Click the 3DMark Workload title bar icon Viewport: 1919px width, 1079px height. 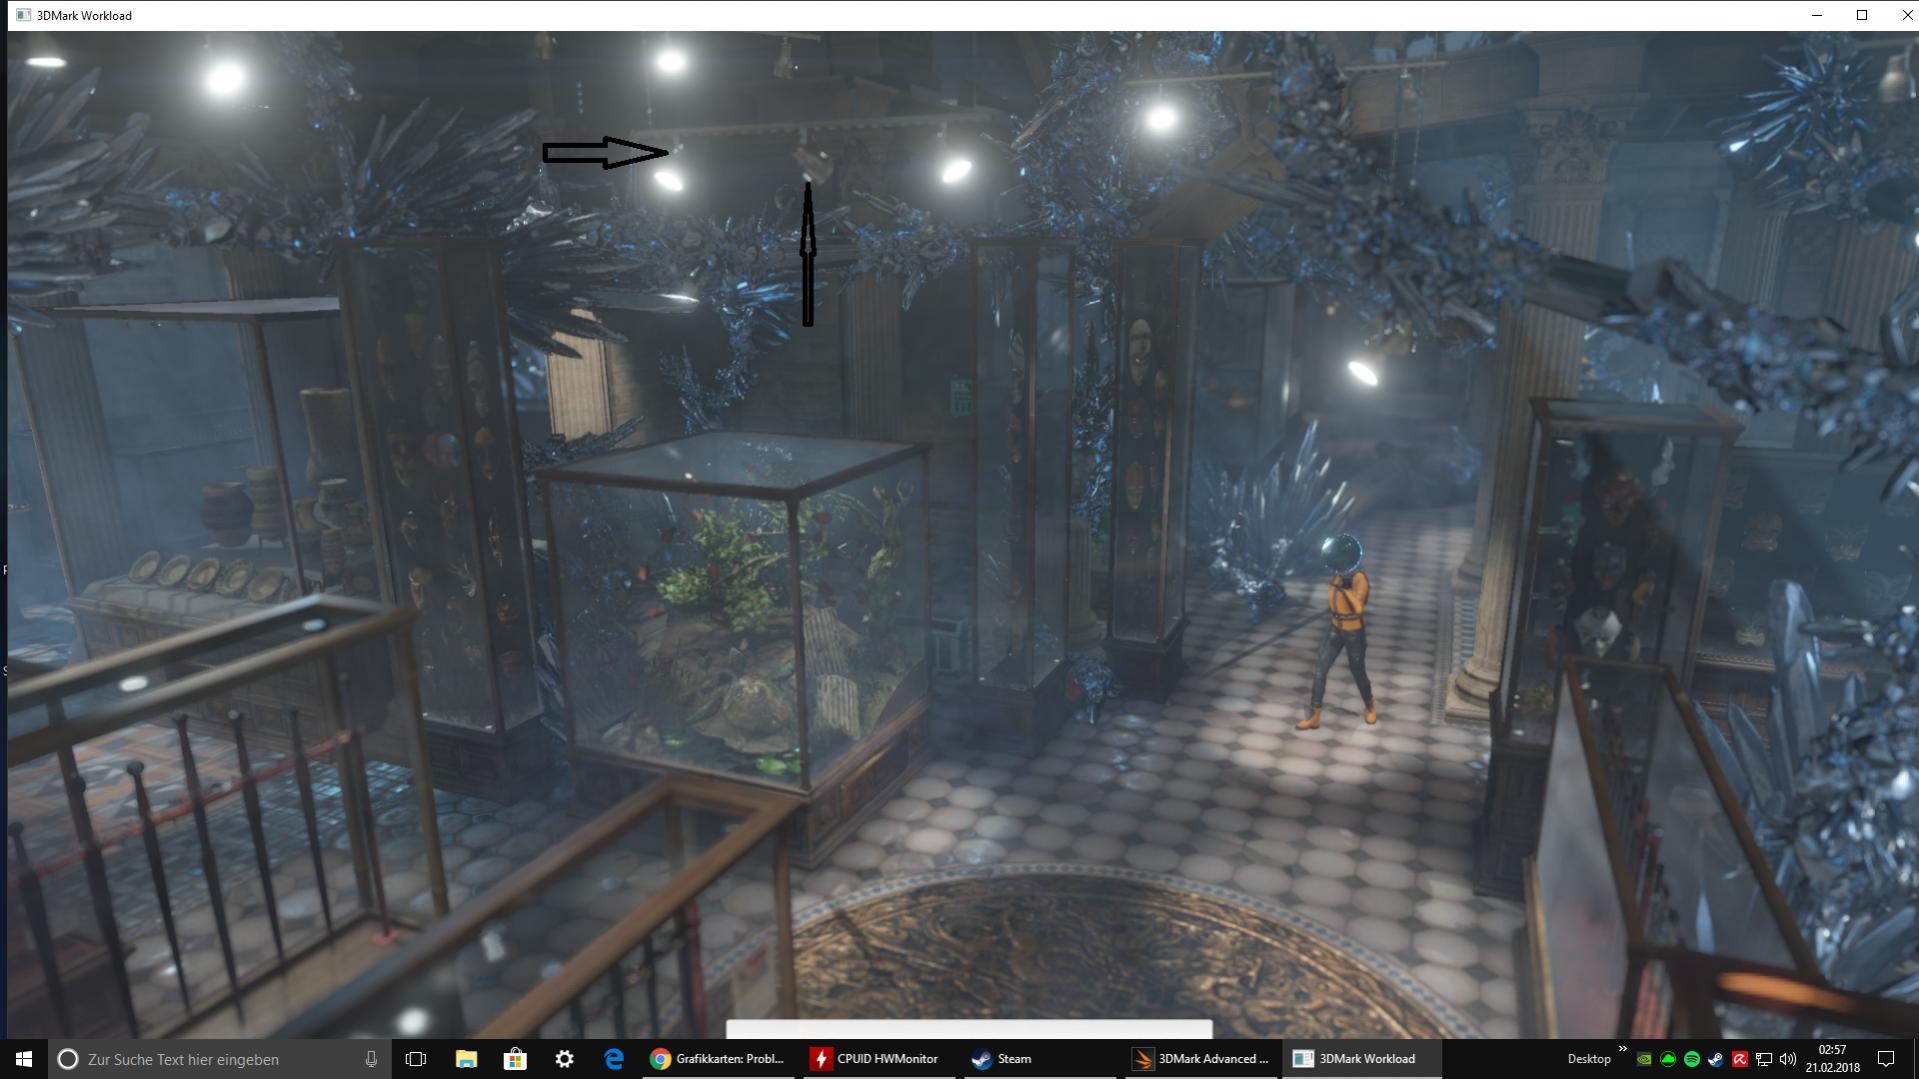pyautogui.click(x=23, y=15)
